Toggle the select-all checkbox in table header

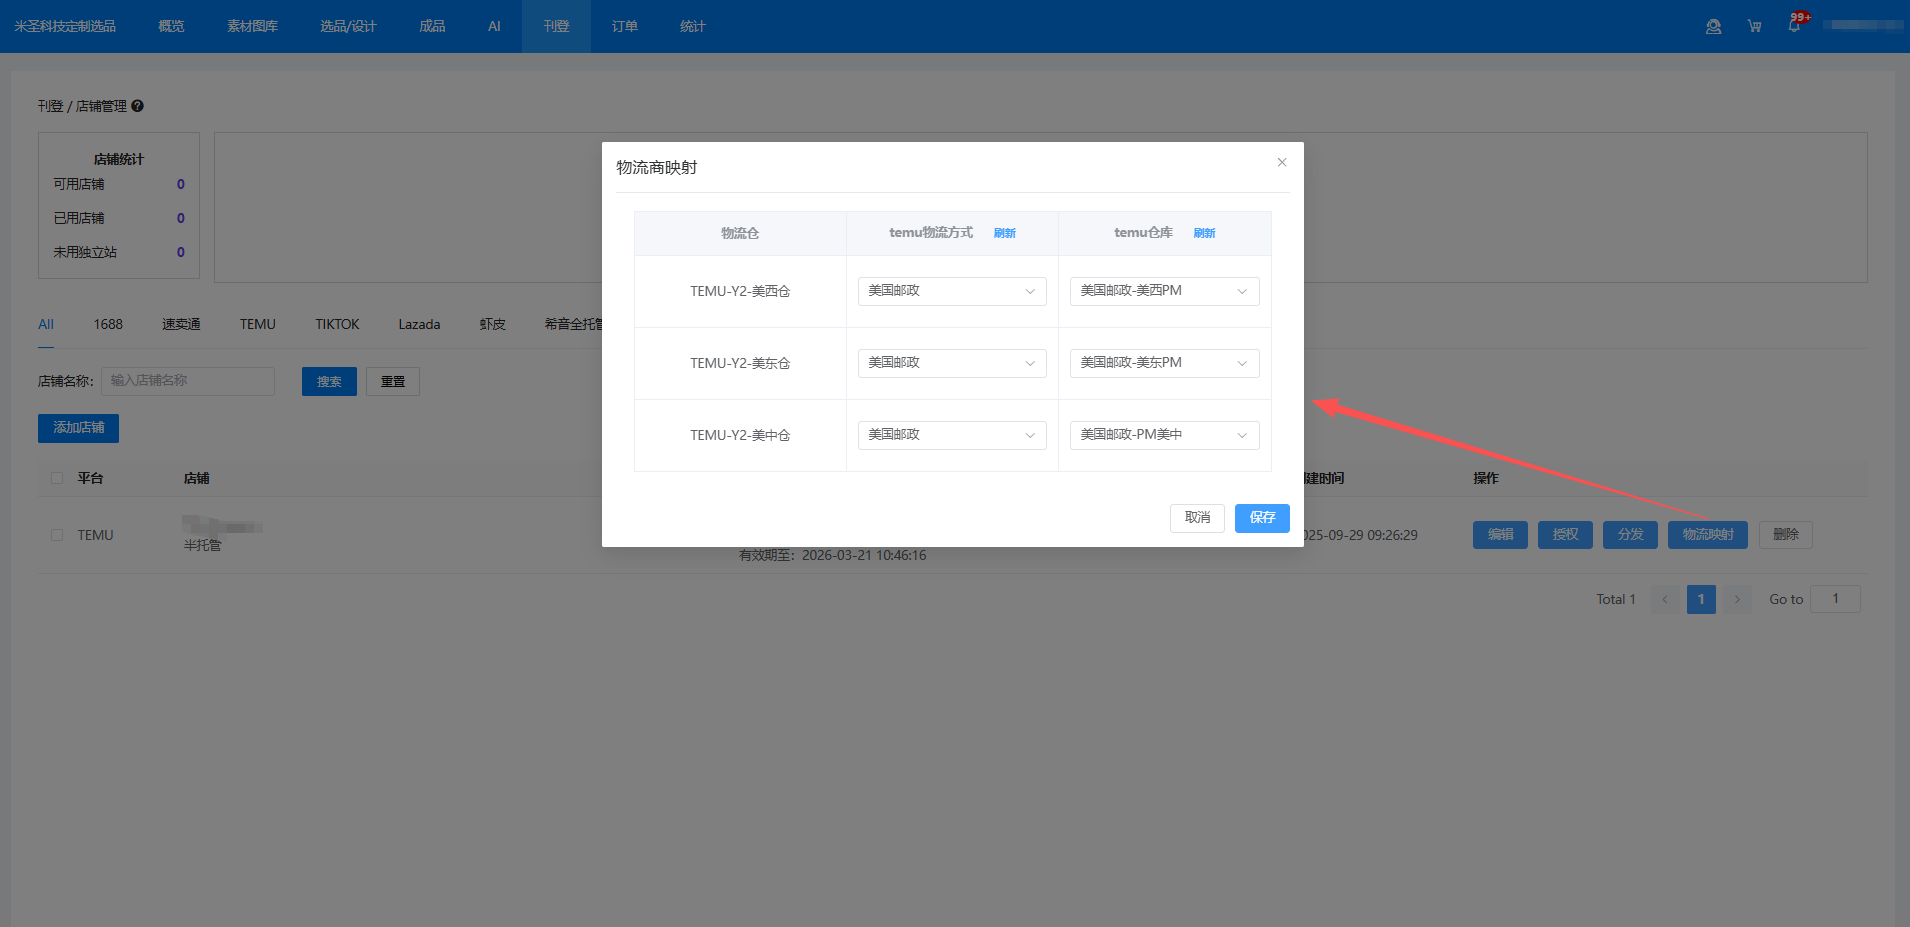tap(57, 478)
